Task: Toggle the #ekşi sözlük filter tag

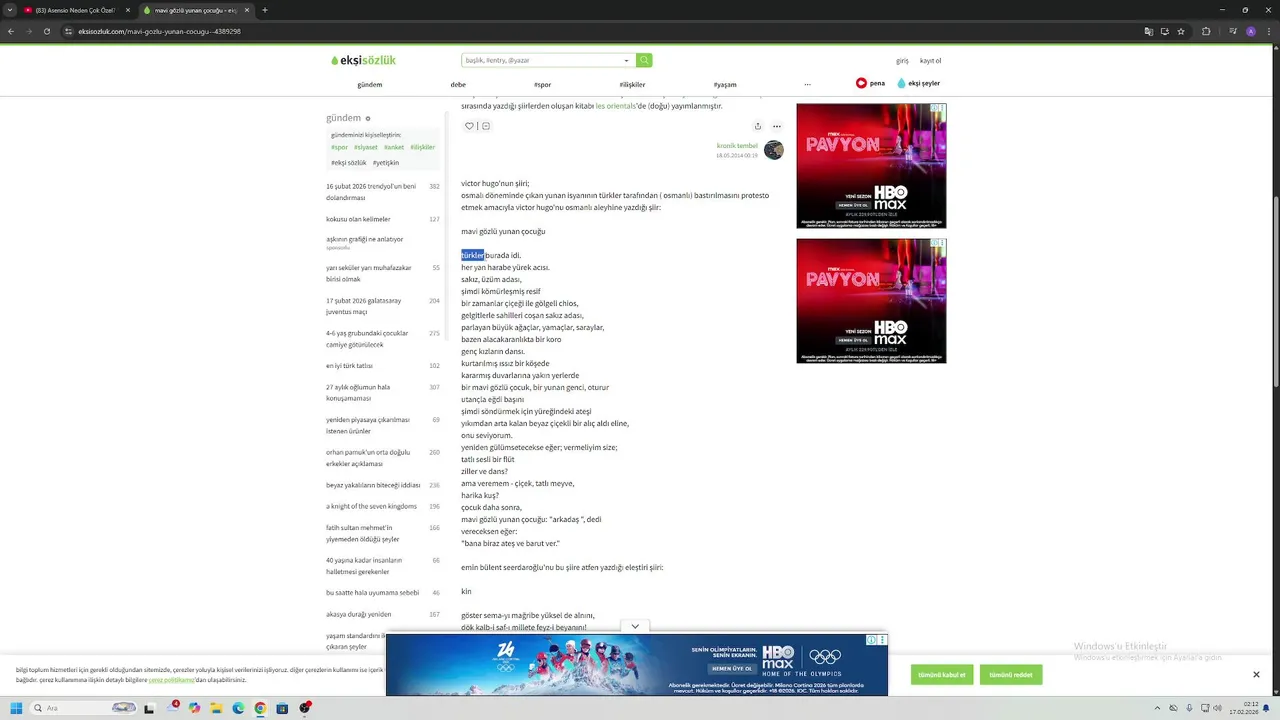Action: (x=349, y=162)
